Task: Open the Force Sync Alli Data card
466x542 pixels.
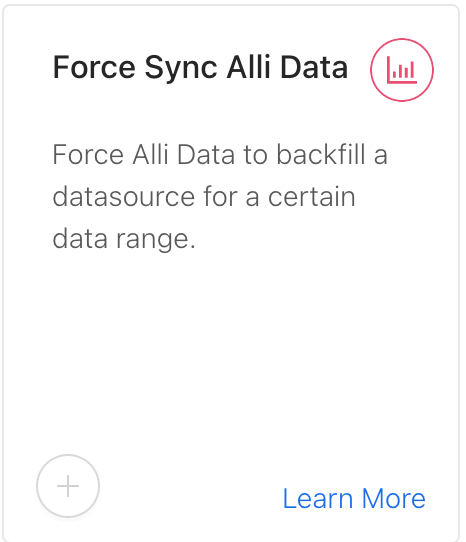Action: [231, 273]
